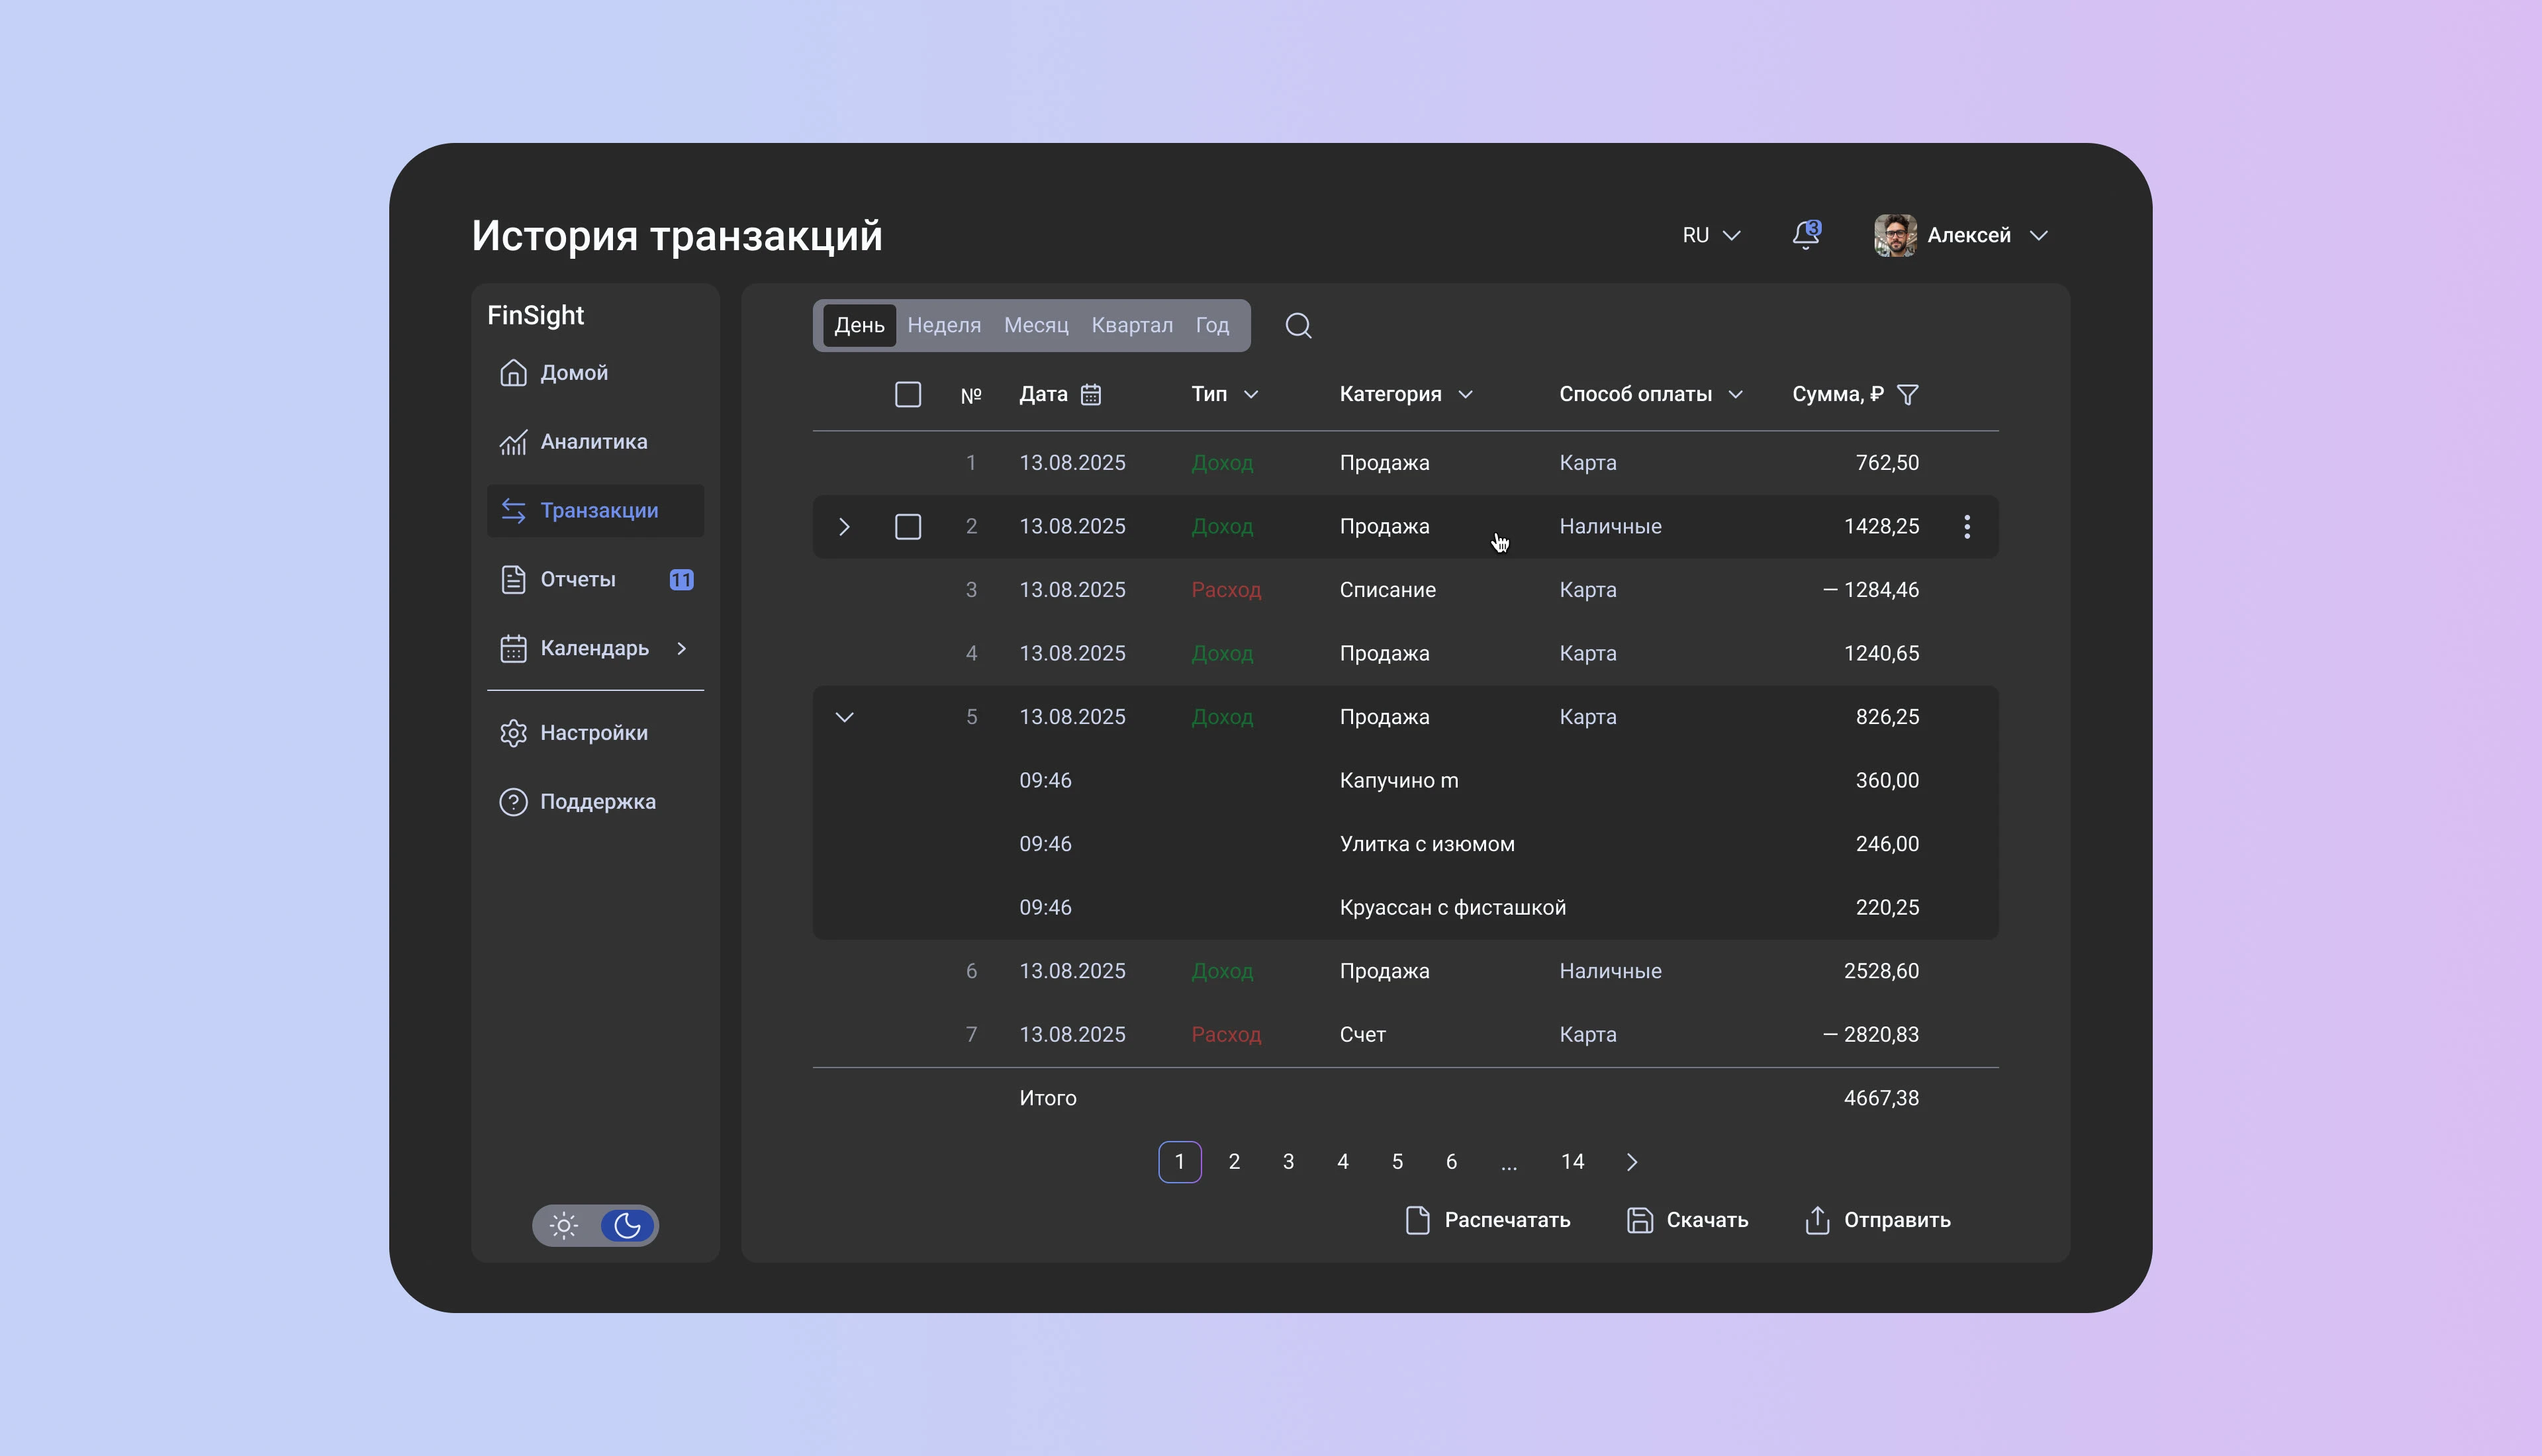Click the Отправить button

[x=1877, y=1220]
